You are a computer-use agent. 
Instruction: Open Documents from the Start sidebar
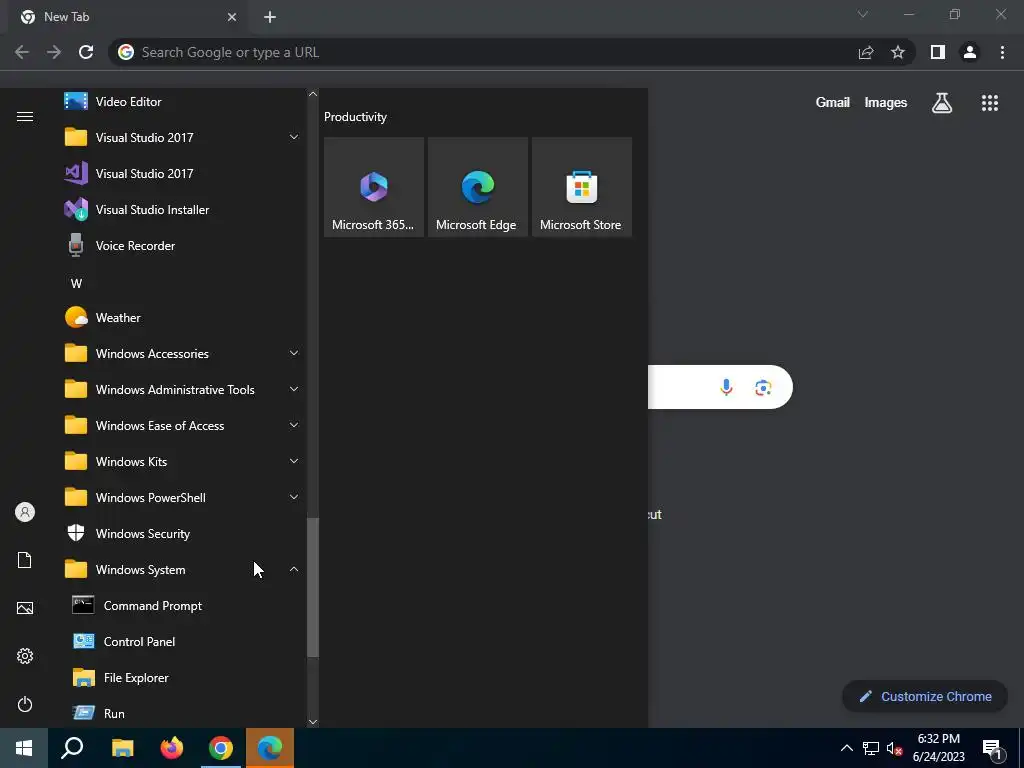(x=25, y=560)
